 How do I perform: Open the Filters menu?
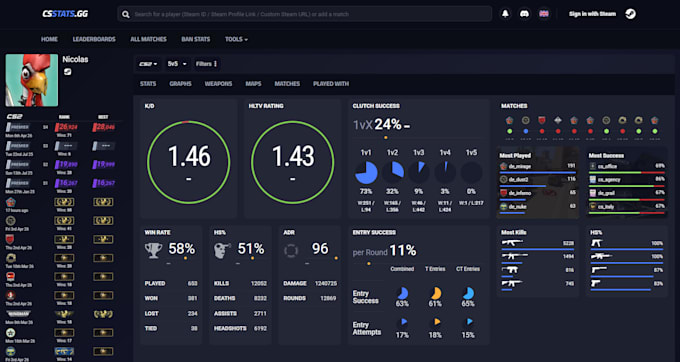point(206,64)
